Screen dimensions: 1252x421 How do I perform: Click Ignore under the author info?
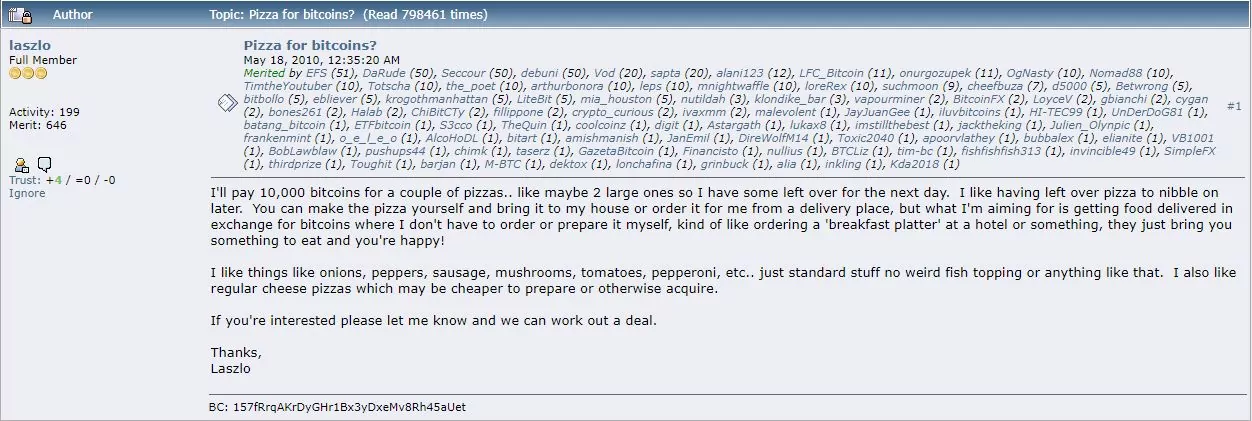coord(27,193)
